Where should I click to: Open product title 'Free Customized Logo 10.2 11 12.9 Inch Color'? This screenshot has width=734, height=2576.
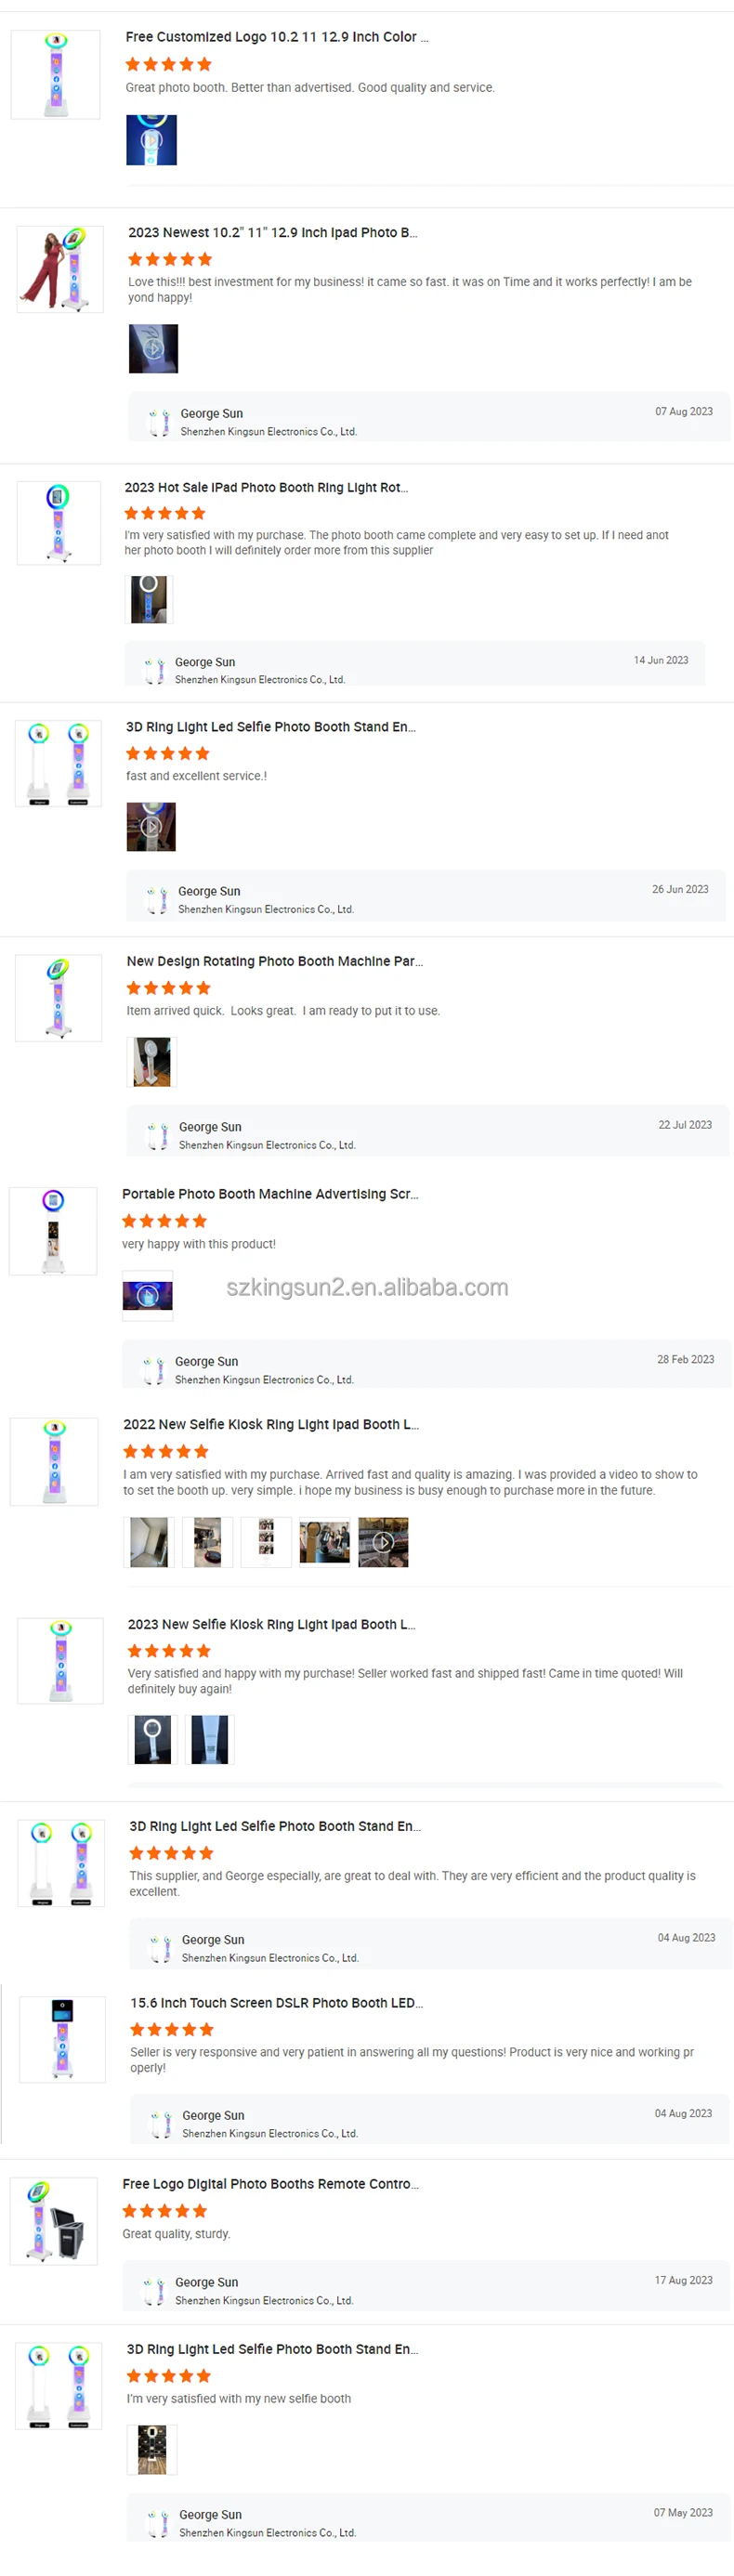click(x=276, y=37)
